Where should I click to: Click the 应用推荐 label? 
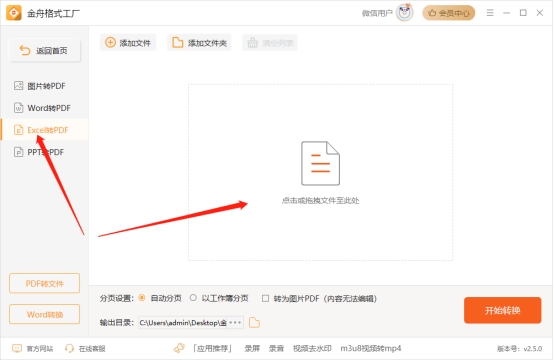[212, 348]
